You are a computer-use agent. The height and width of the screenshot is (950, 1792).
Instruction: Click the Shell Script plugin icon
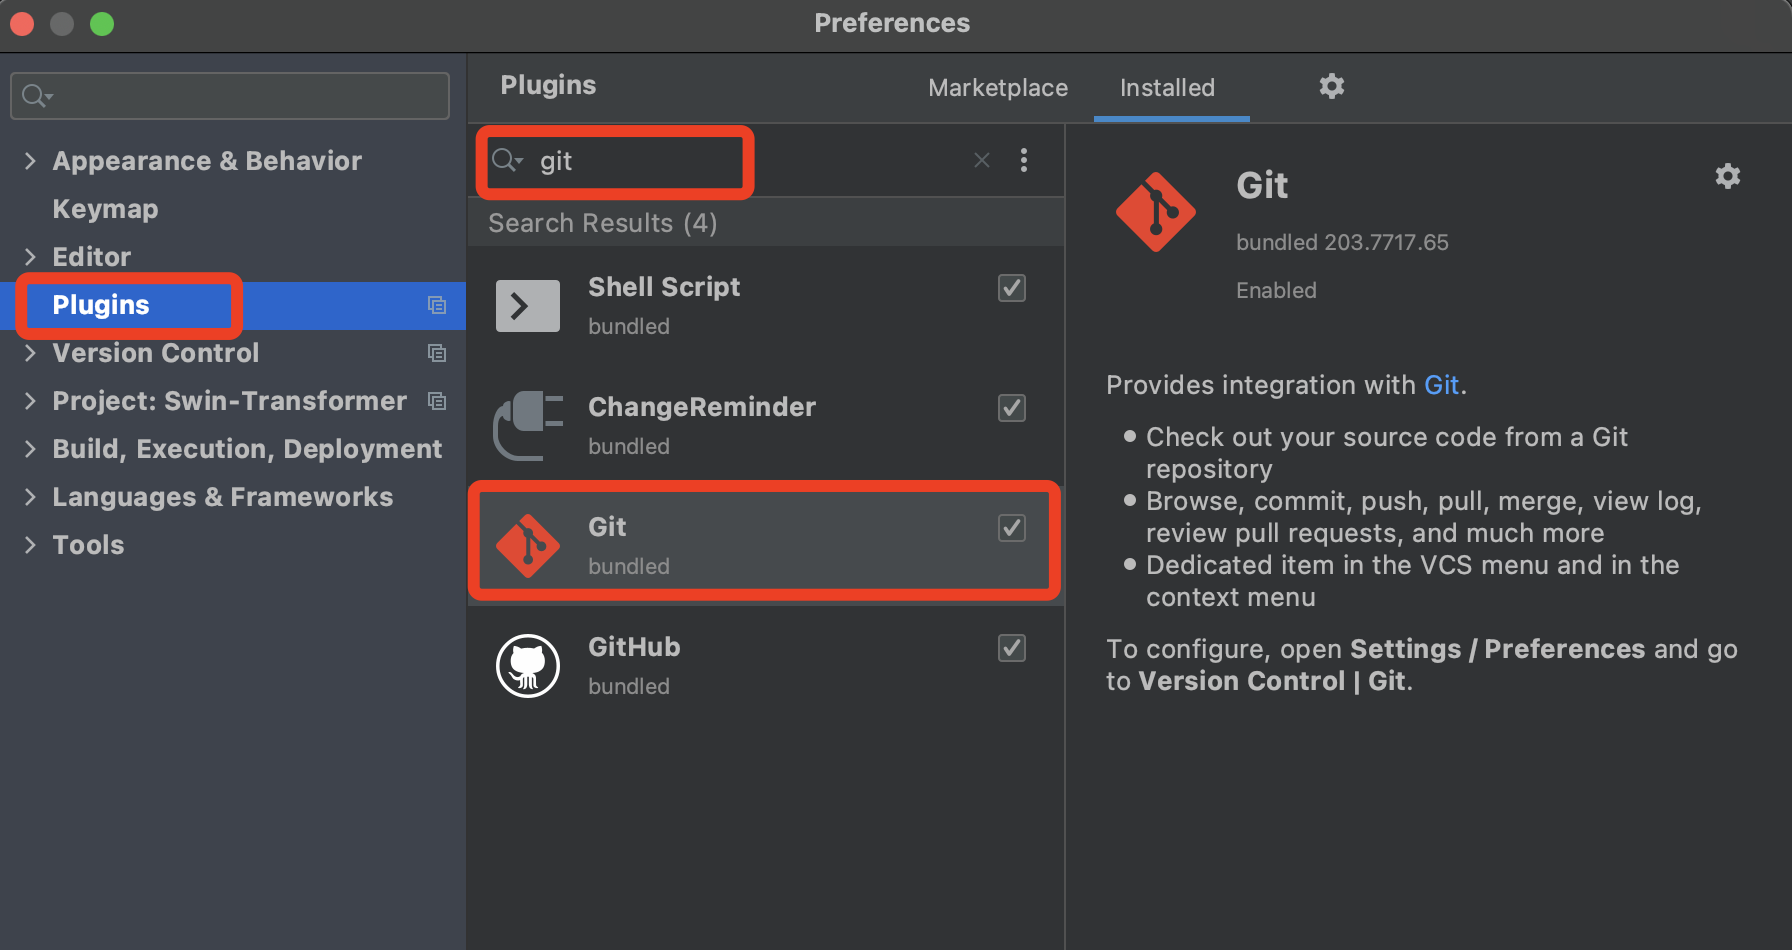point(528,306)
